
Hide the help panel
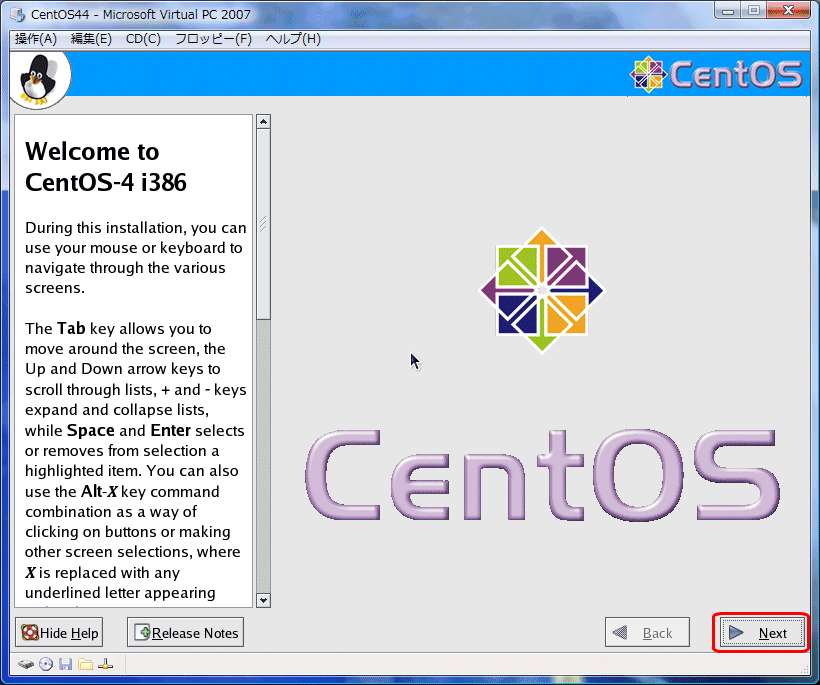(59, 633)
